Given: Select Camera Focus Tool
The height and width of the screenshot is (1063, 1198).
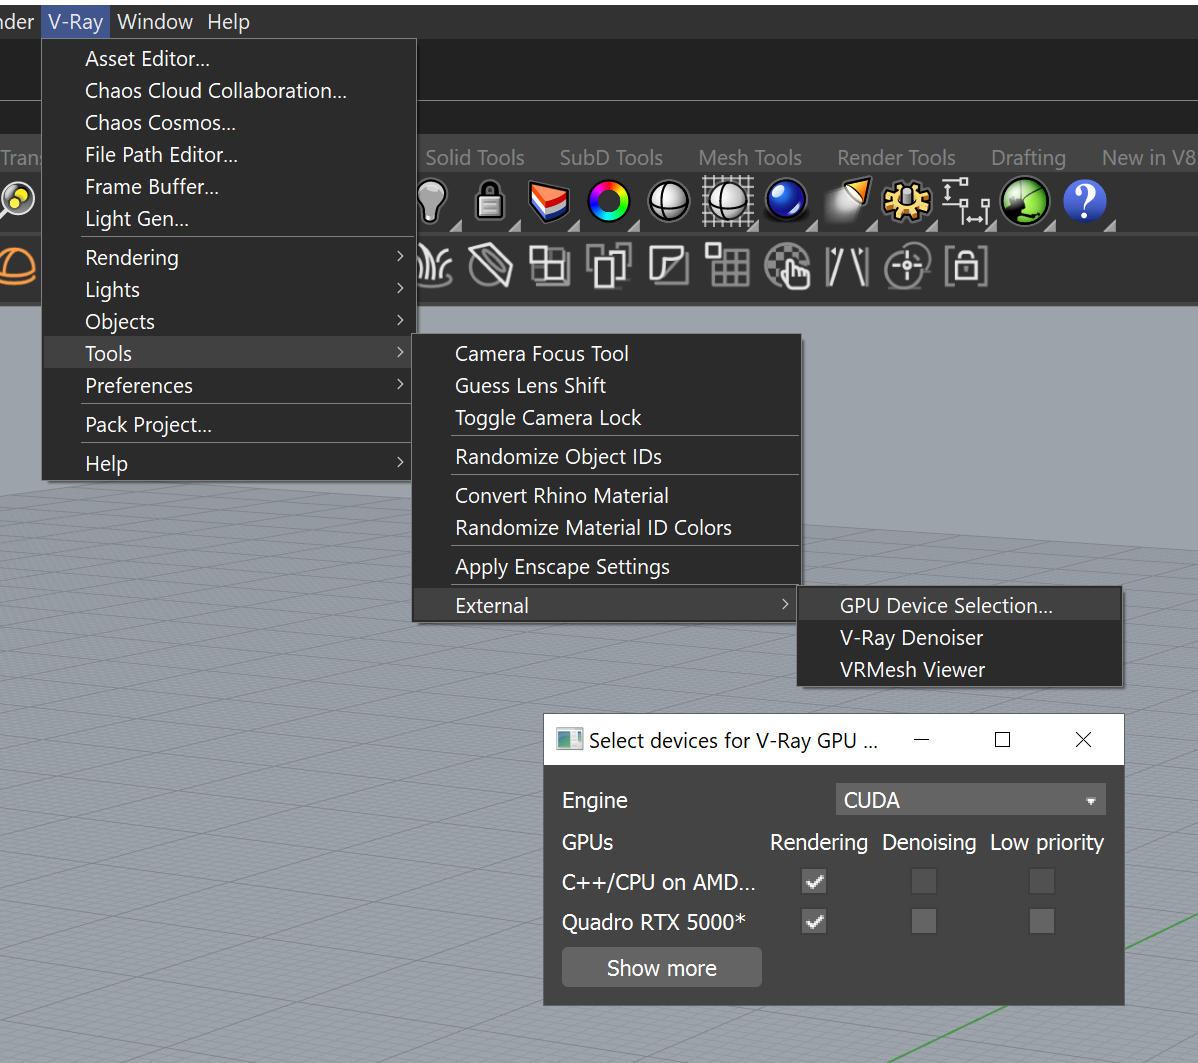Looking at the screenshot, I should 606,354.
